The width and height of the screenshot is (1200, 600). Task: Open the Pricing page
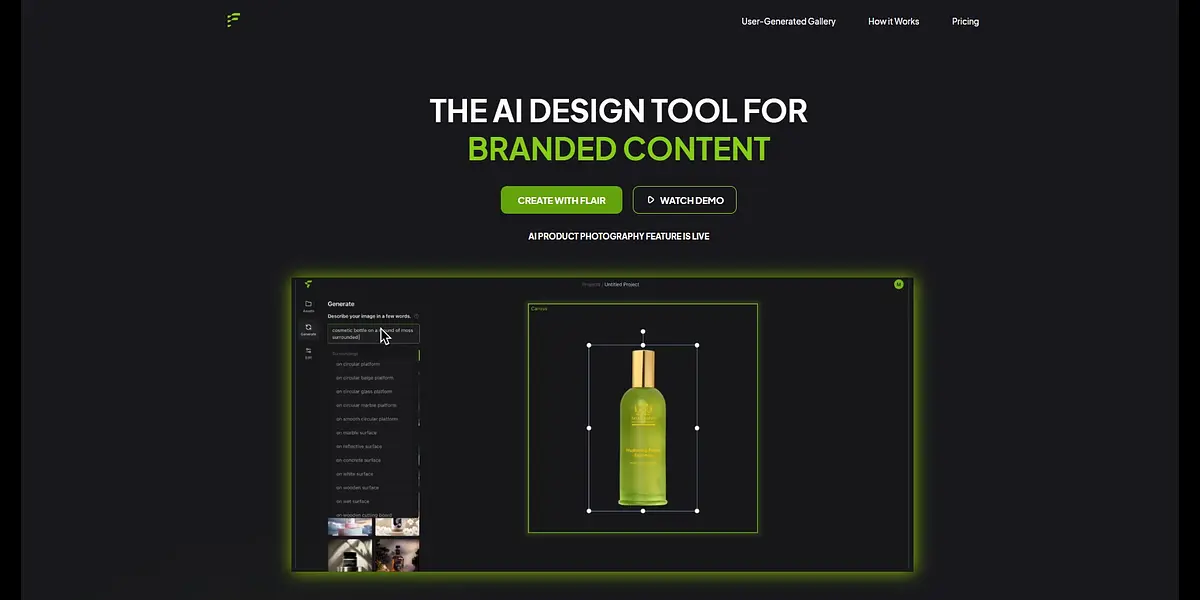(965, 21)
